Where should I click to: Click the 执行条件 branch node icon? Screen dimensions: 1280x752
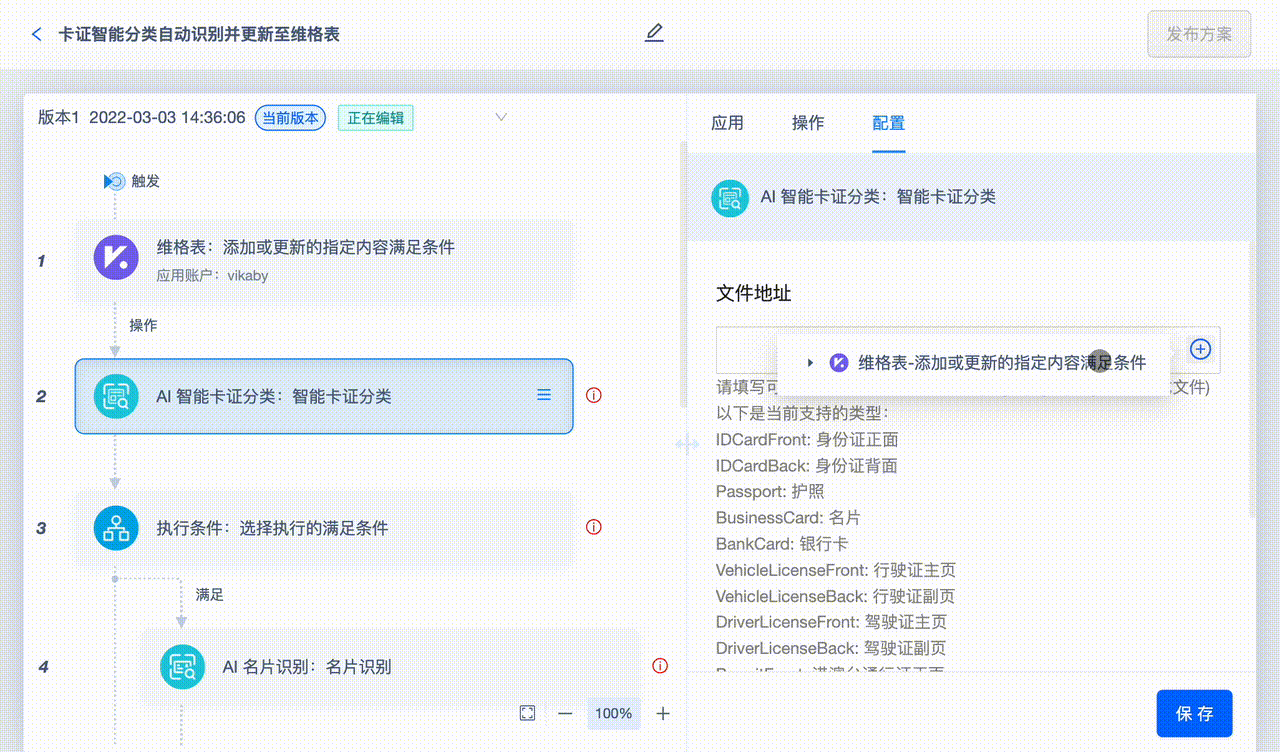(116, 527)
